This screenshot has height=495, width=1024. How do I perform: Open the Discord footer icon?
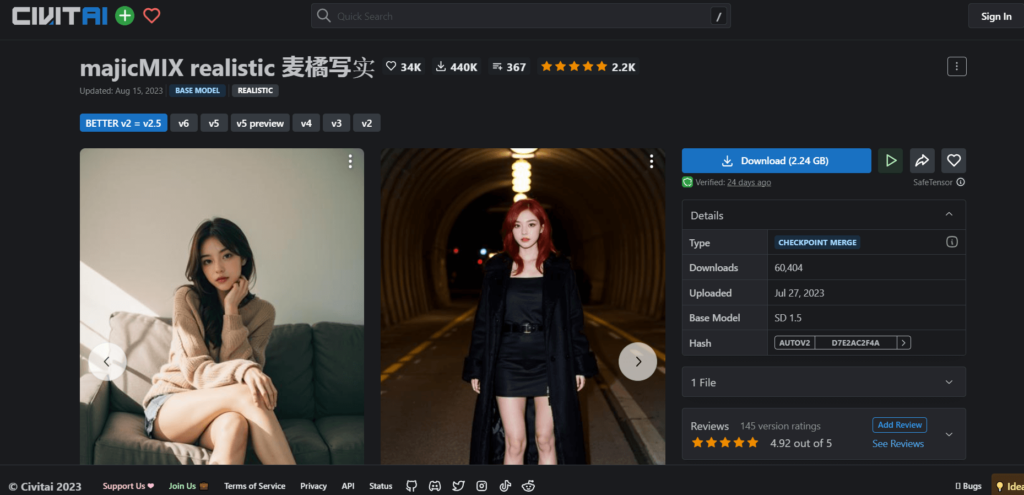(434, 486)
